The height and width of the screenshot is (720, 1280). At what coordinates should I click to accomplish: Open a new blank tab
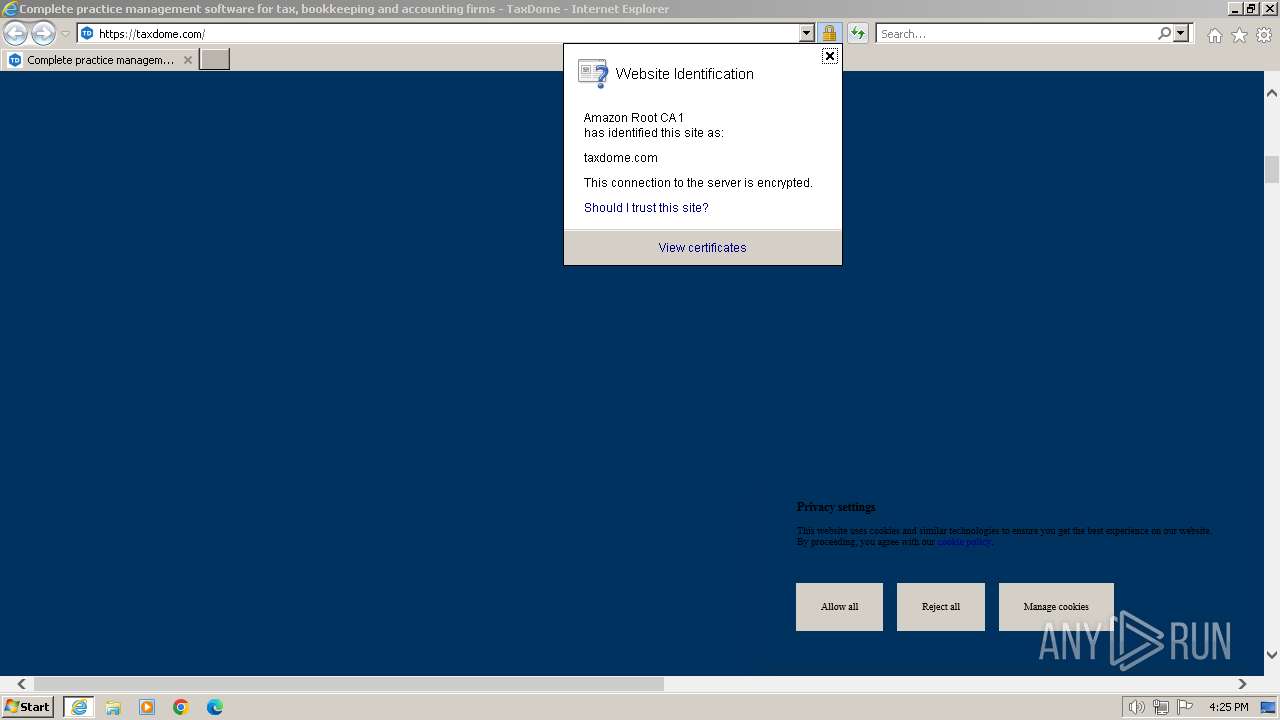point(215,60)
